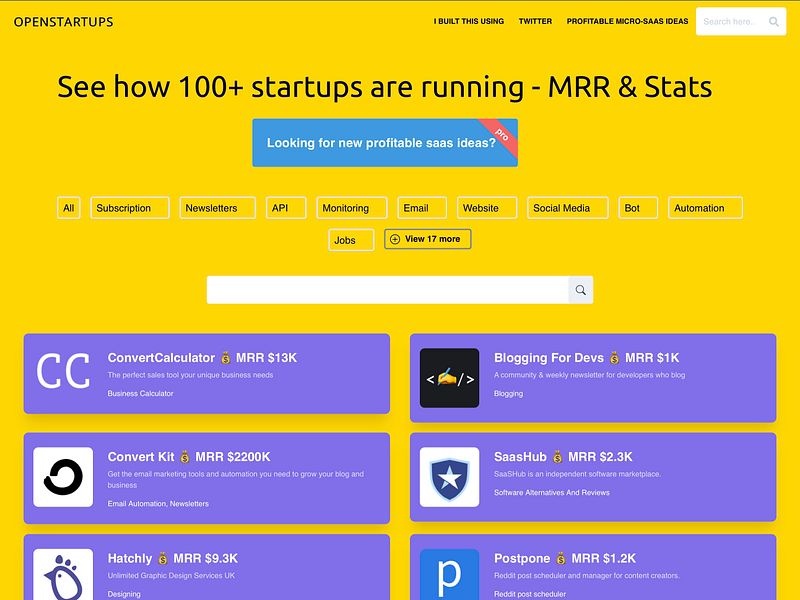This screenshot has width=800, height=600.
Task: Click the See how 100+ startups heading
Action: tap(385, 87)
